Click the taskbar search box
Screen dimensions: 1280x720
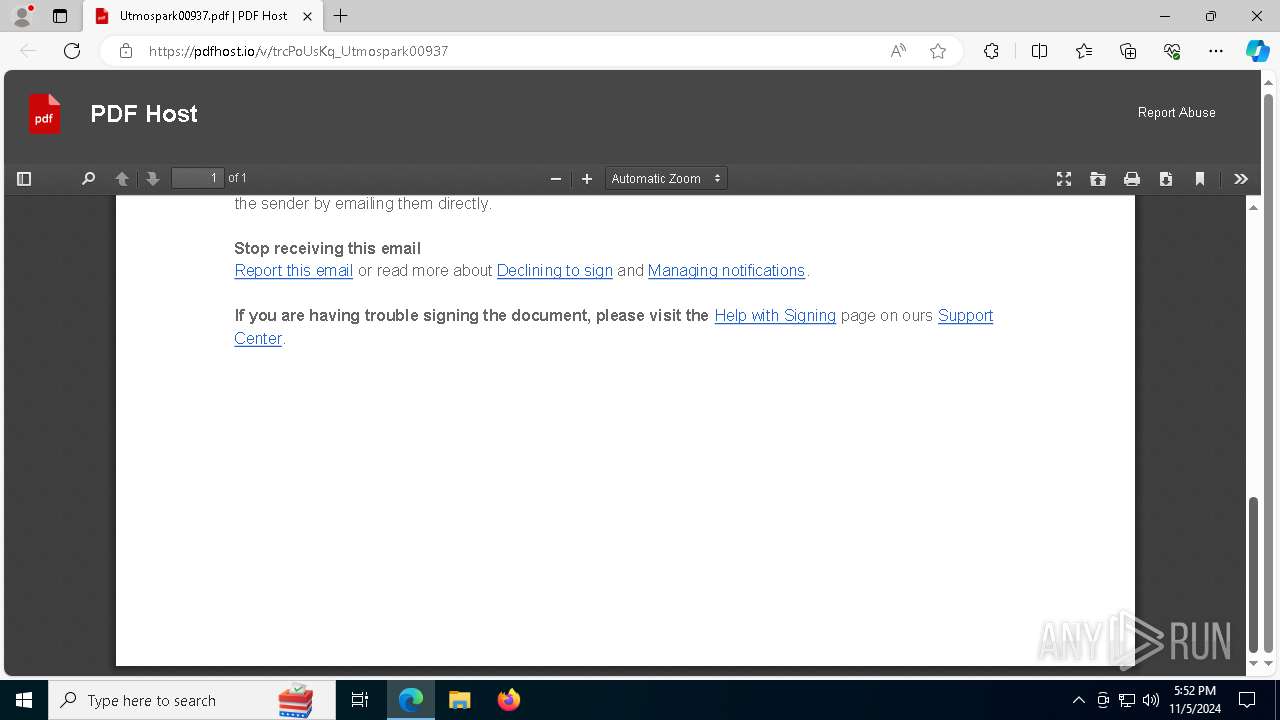coord(191,700)
